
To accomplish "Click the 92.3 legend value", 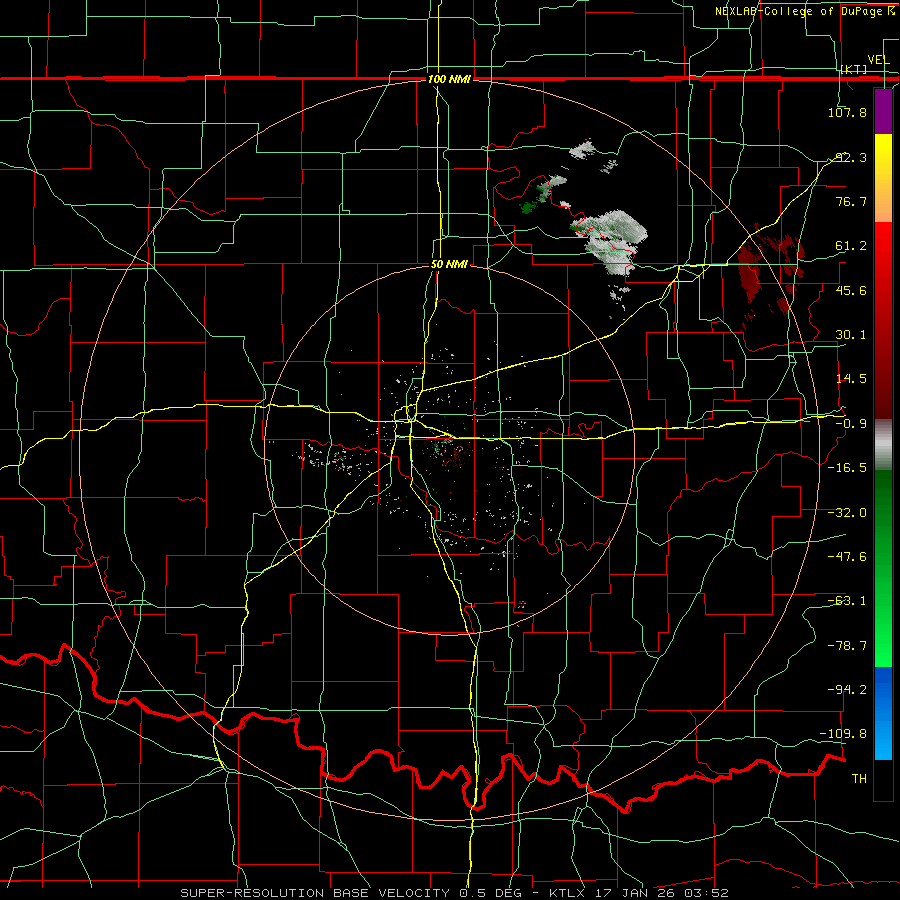I will [850, 157].
